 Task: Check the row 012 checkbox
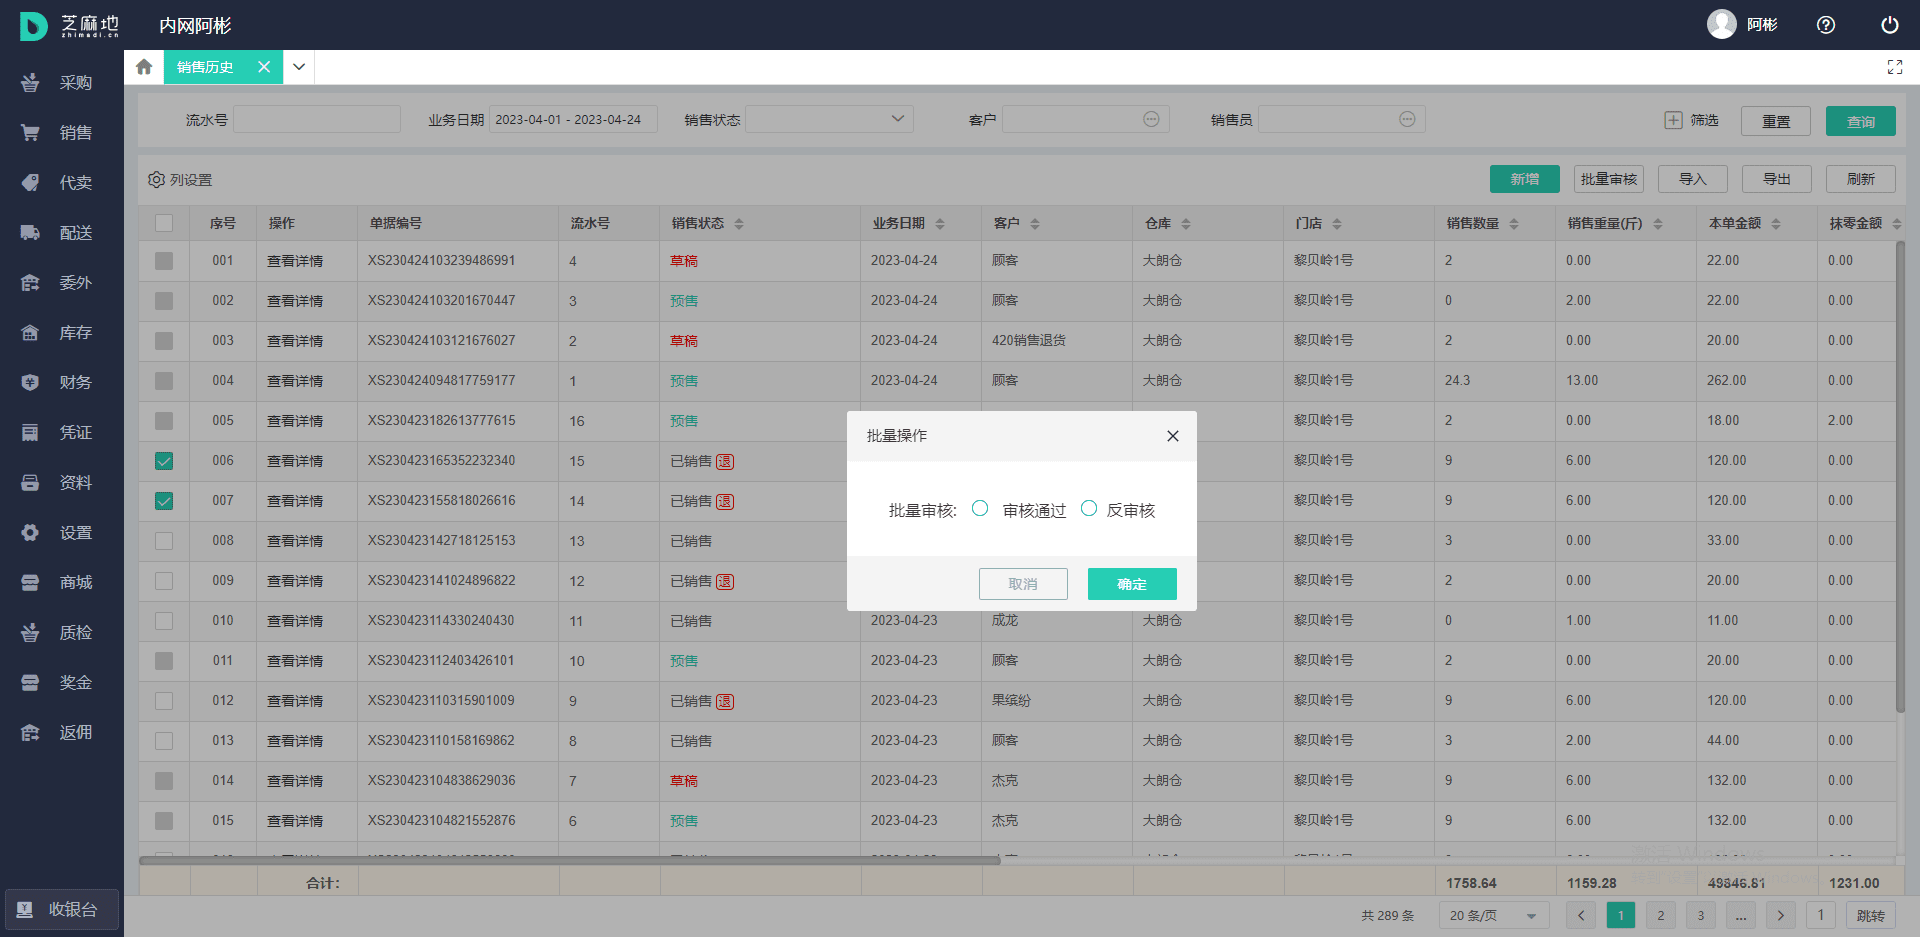(x=164, y=701)
